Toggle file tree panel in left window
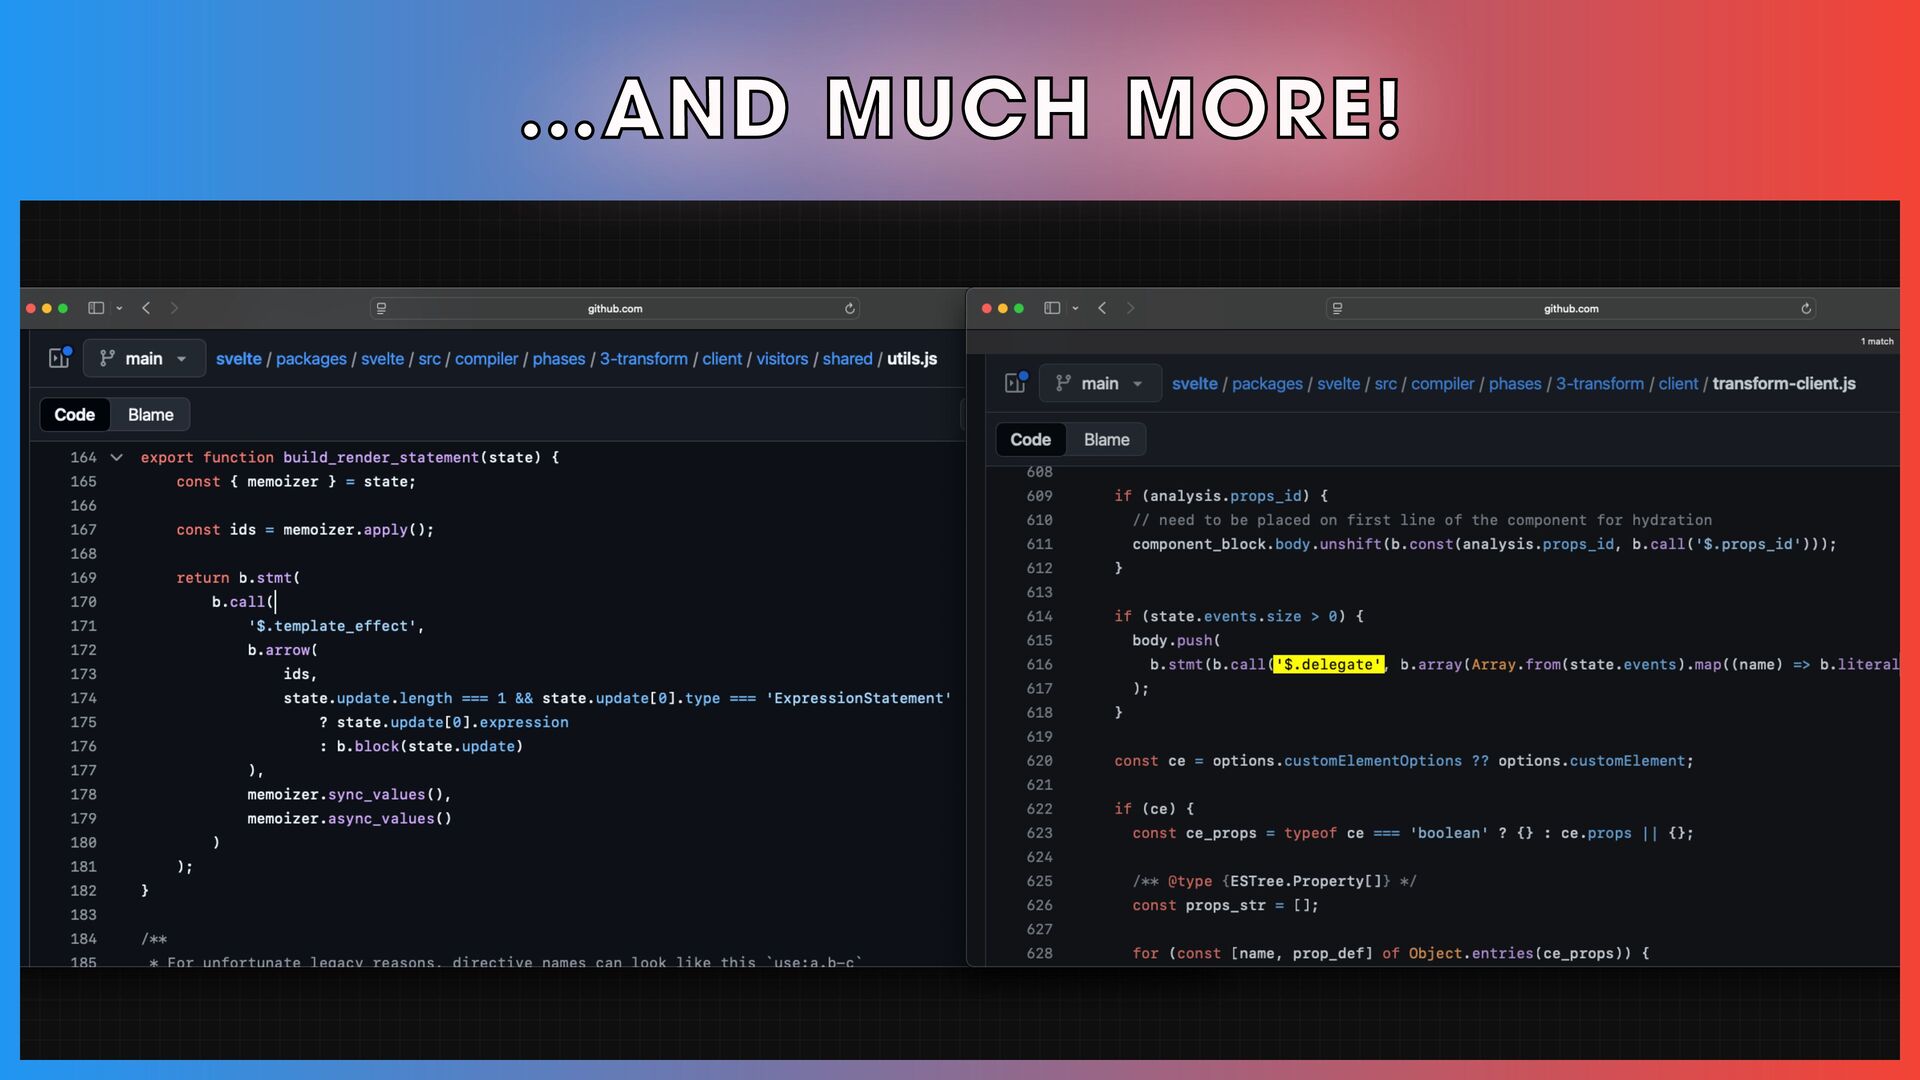 59,358
